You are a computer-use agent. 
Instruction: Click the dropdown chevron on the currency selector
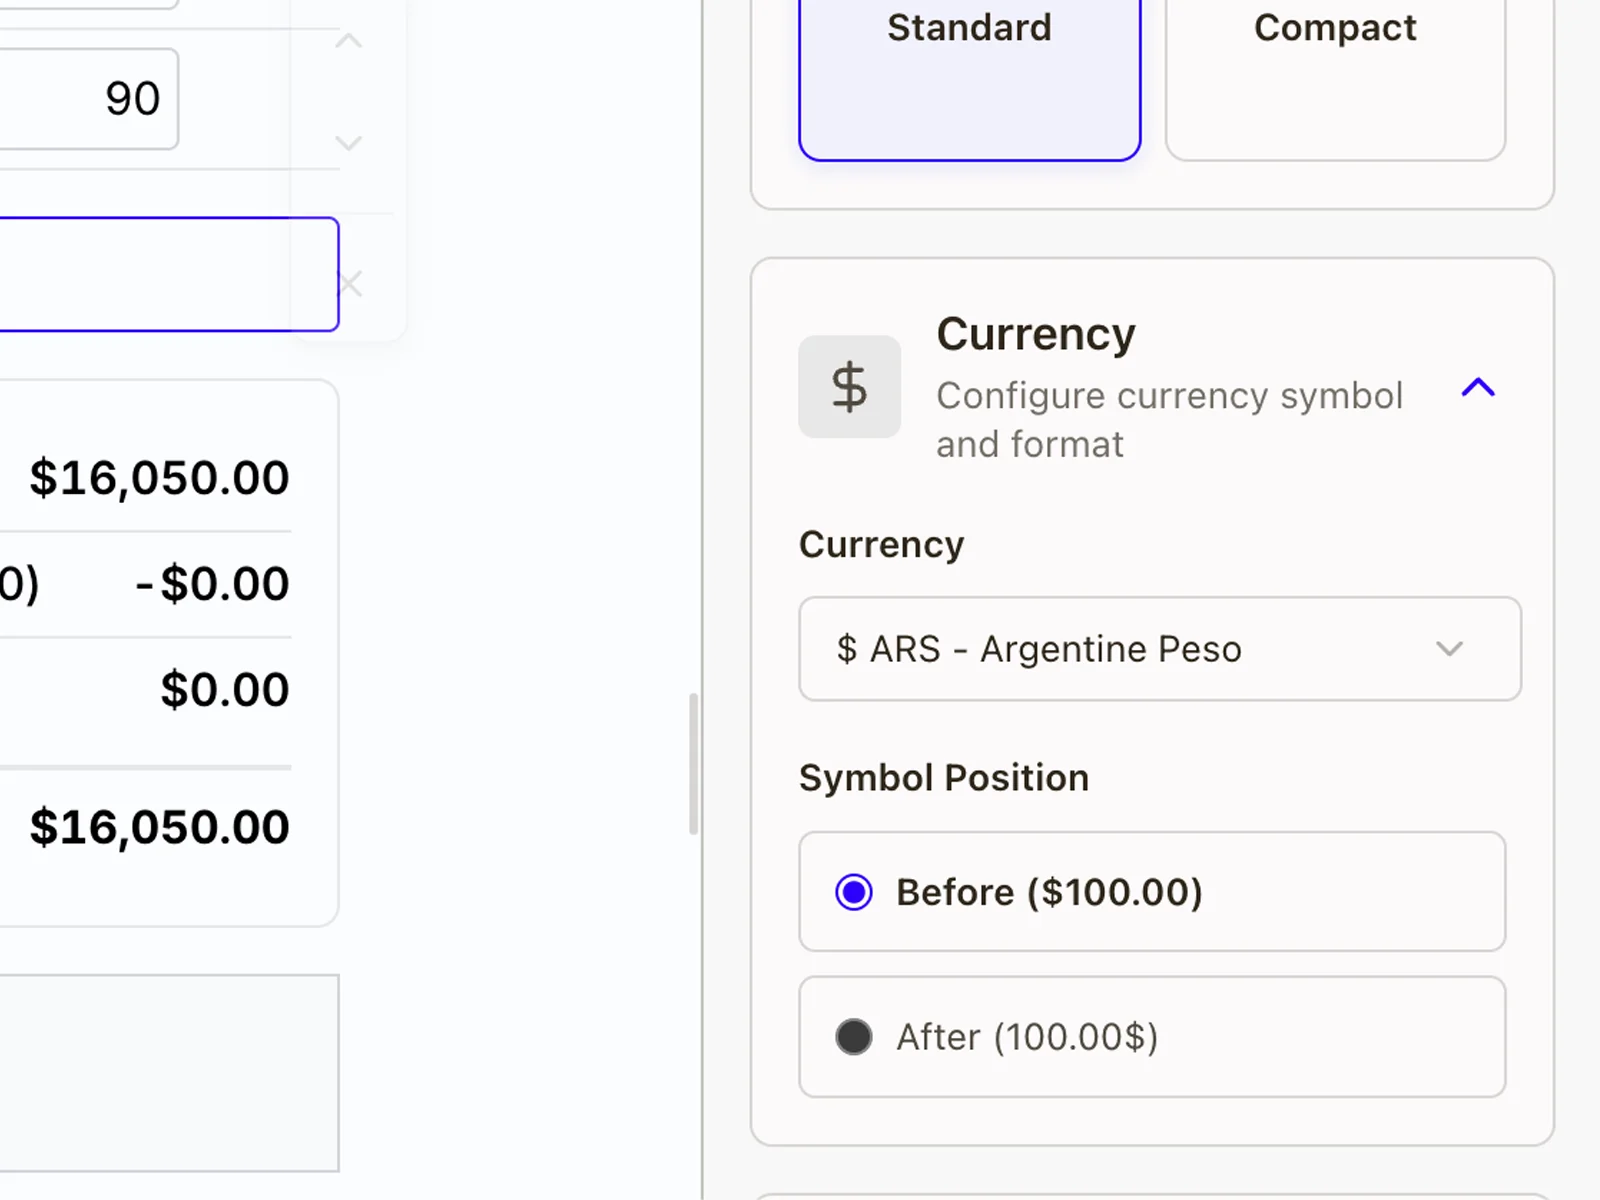point(1450,649)
